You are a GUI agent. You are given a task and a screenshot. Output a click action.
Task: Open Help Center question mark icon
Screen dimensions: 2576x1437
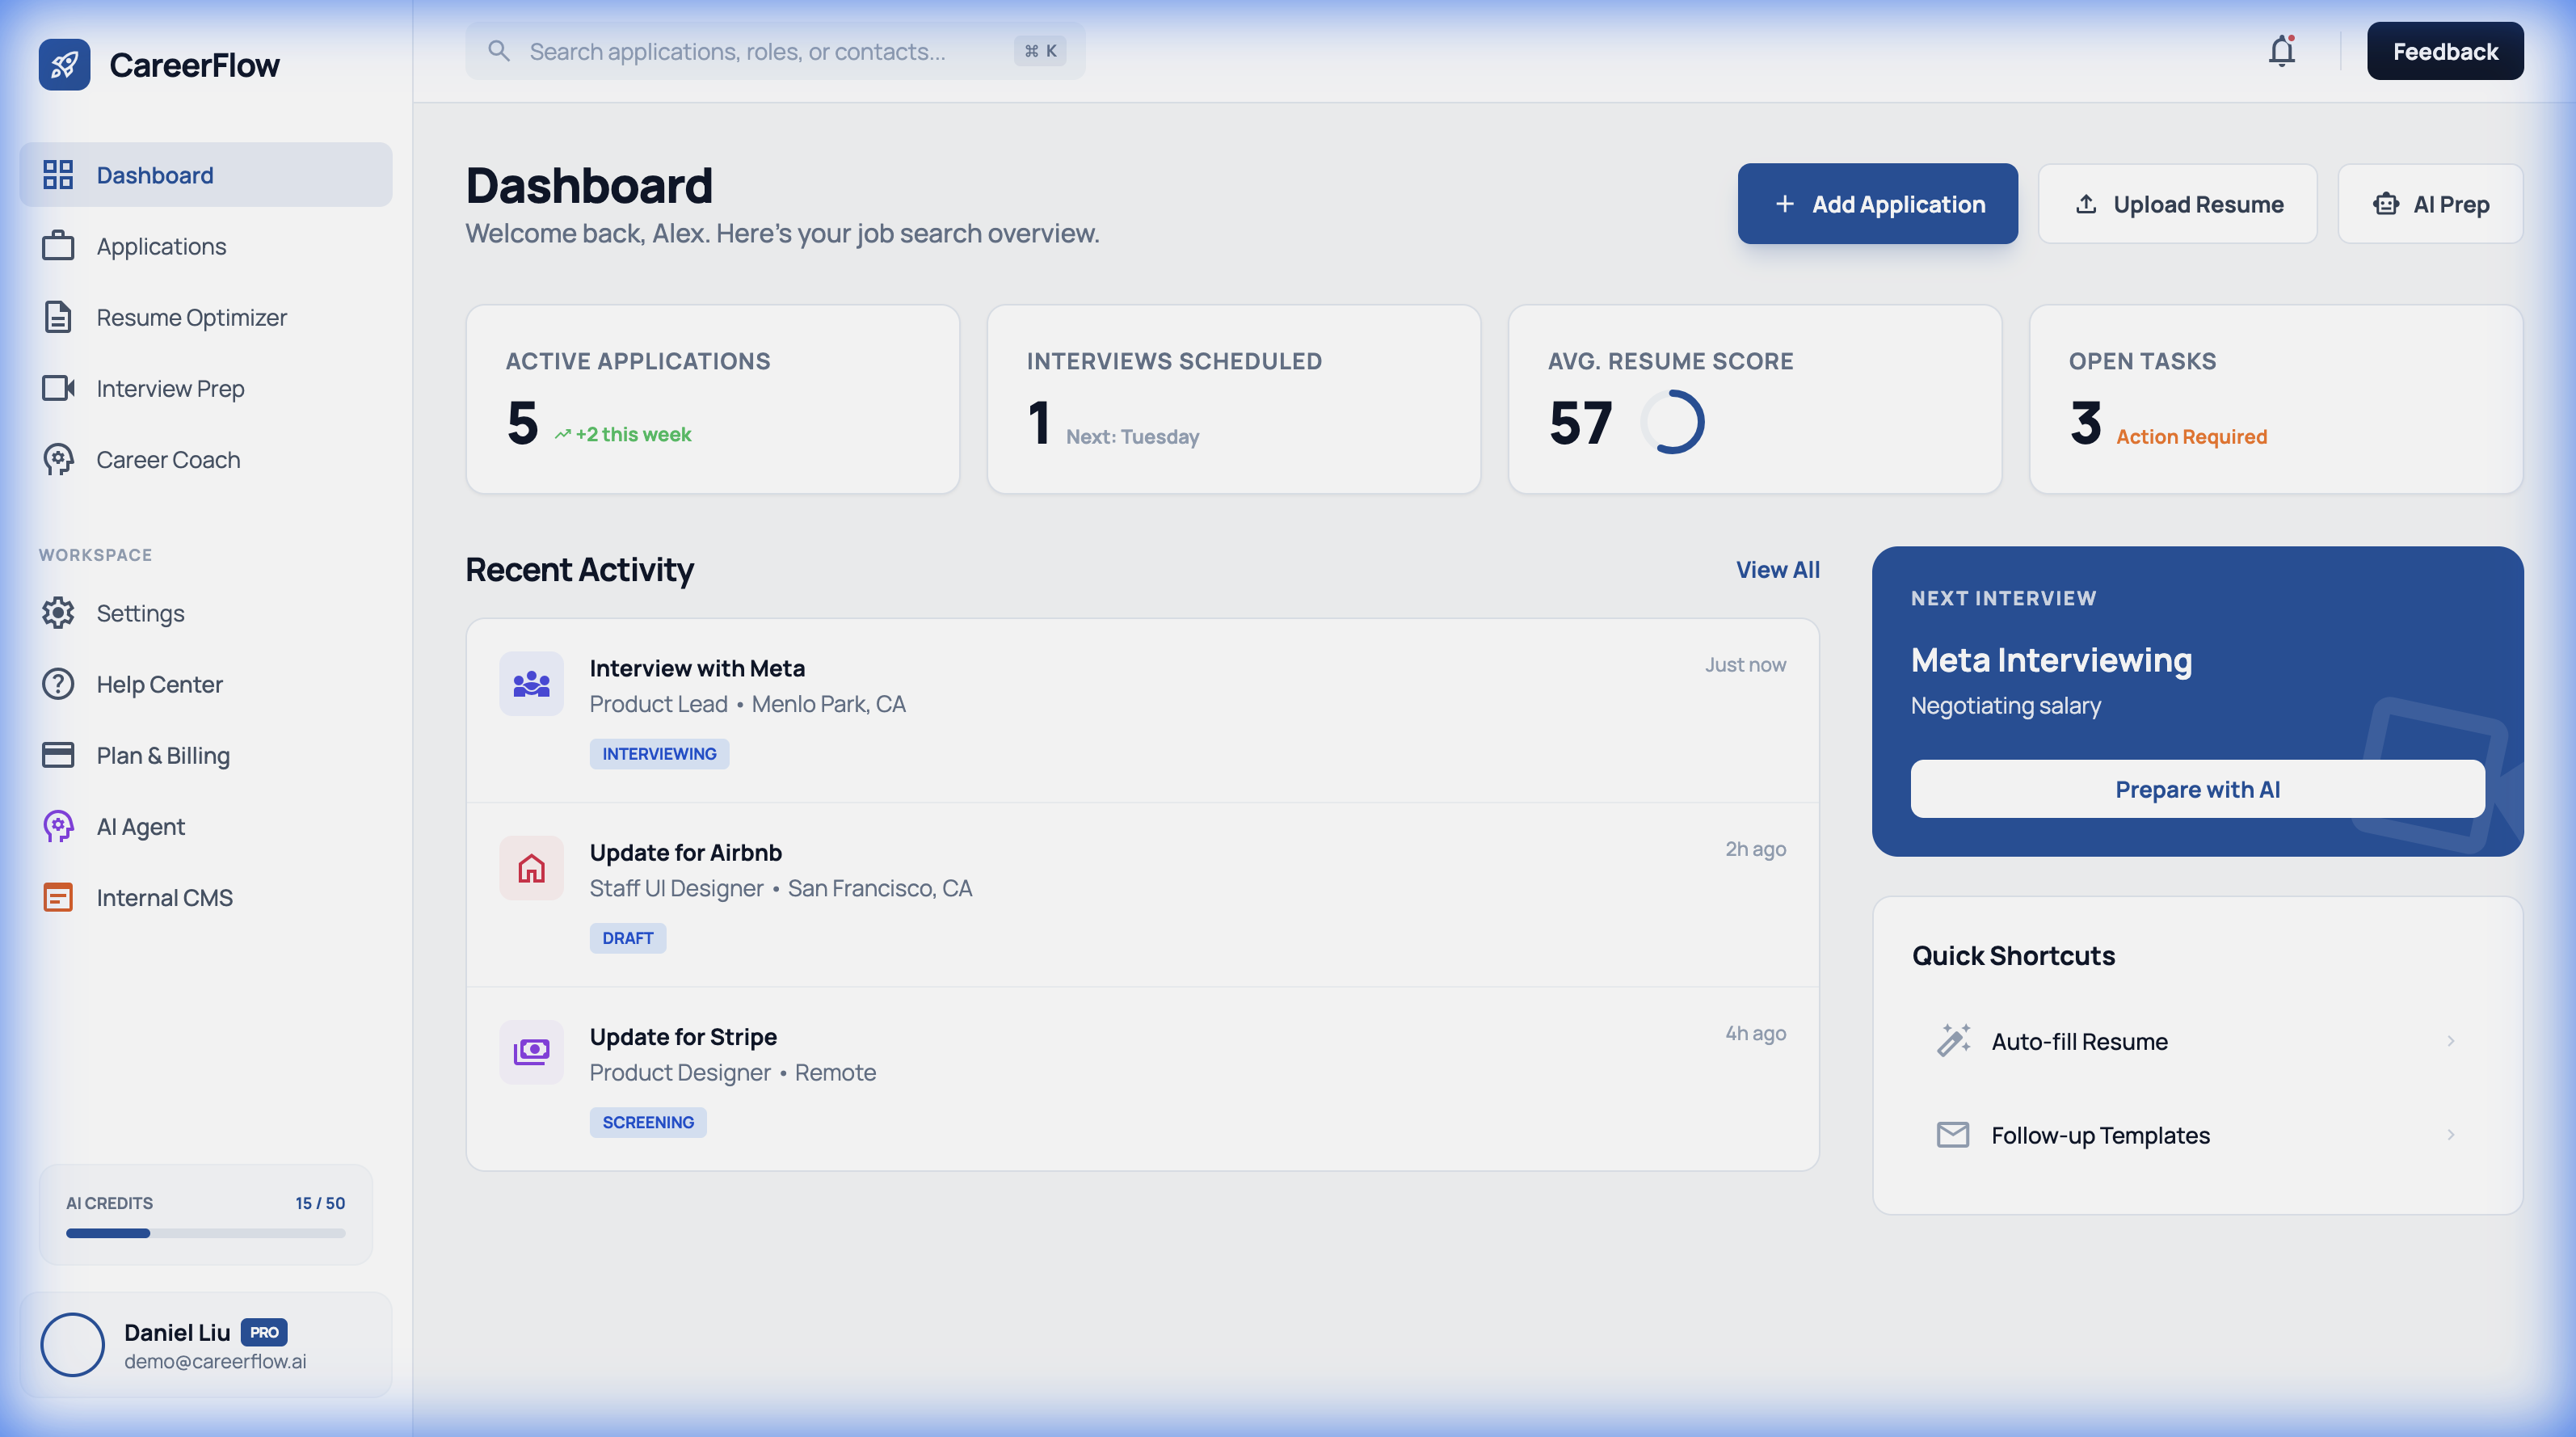point(58,684)
